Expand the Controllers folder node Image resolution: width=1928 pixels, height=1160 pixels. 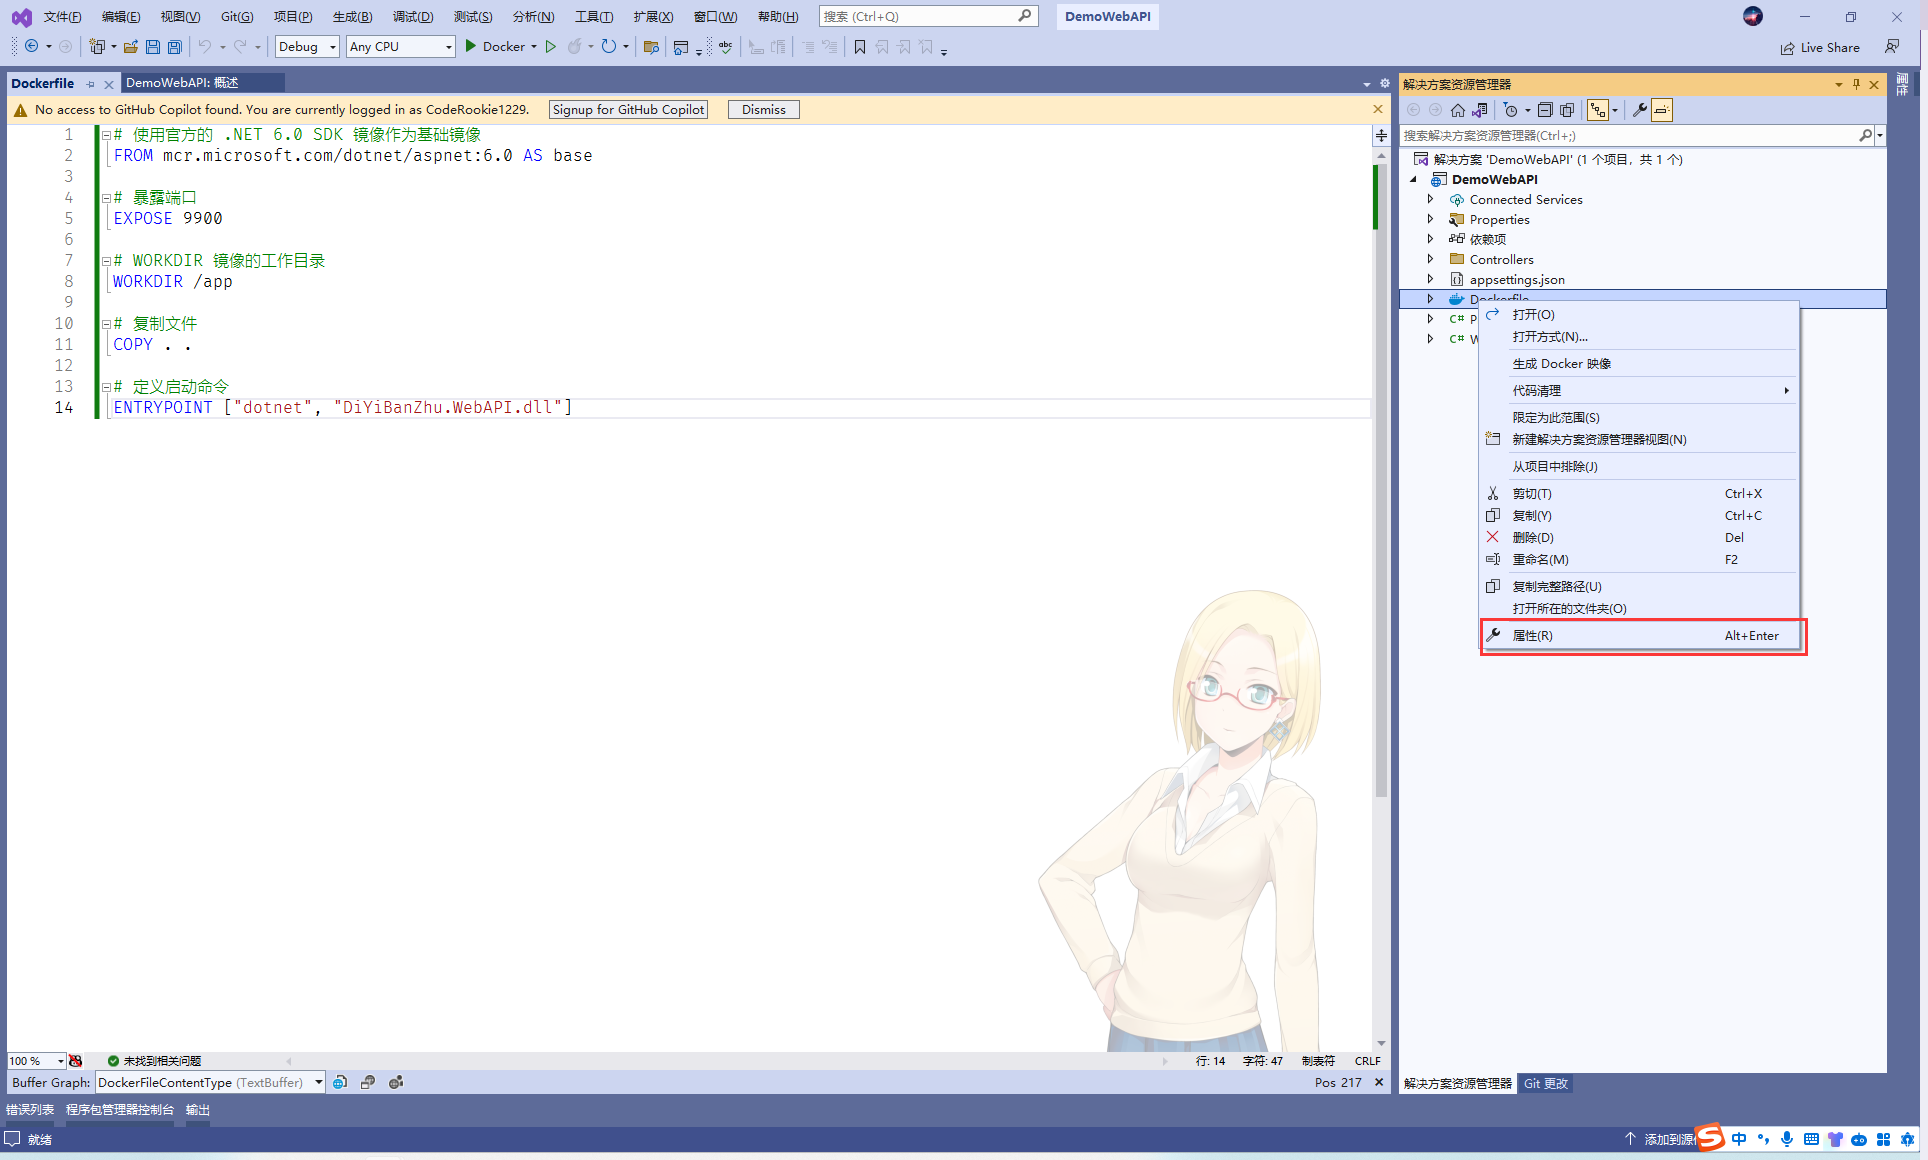(x=1430, y=259)
